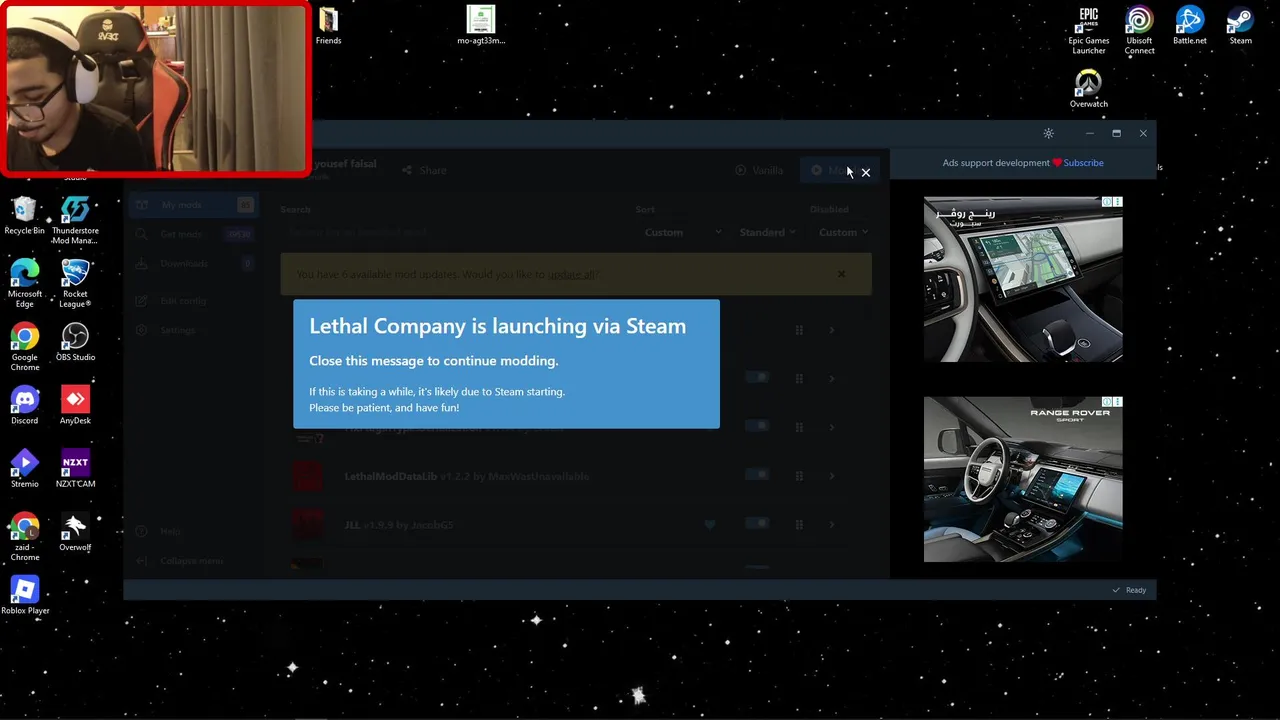Open the AnyDesk desktop icon
This screenshot has width=1280, height=720.
(75, 405)
